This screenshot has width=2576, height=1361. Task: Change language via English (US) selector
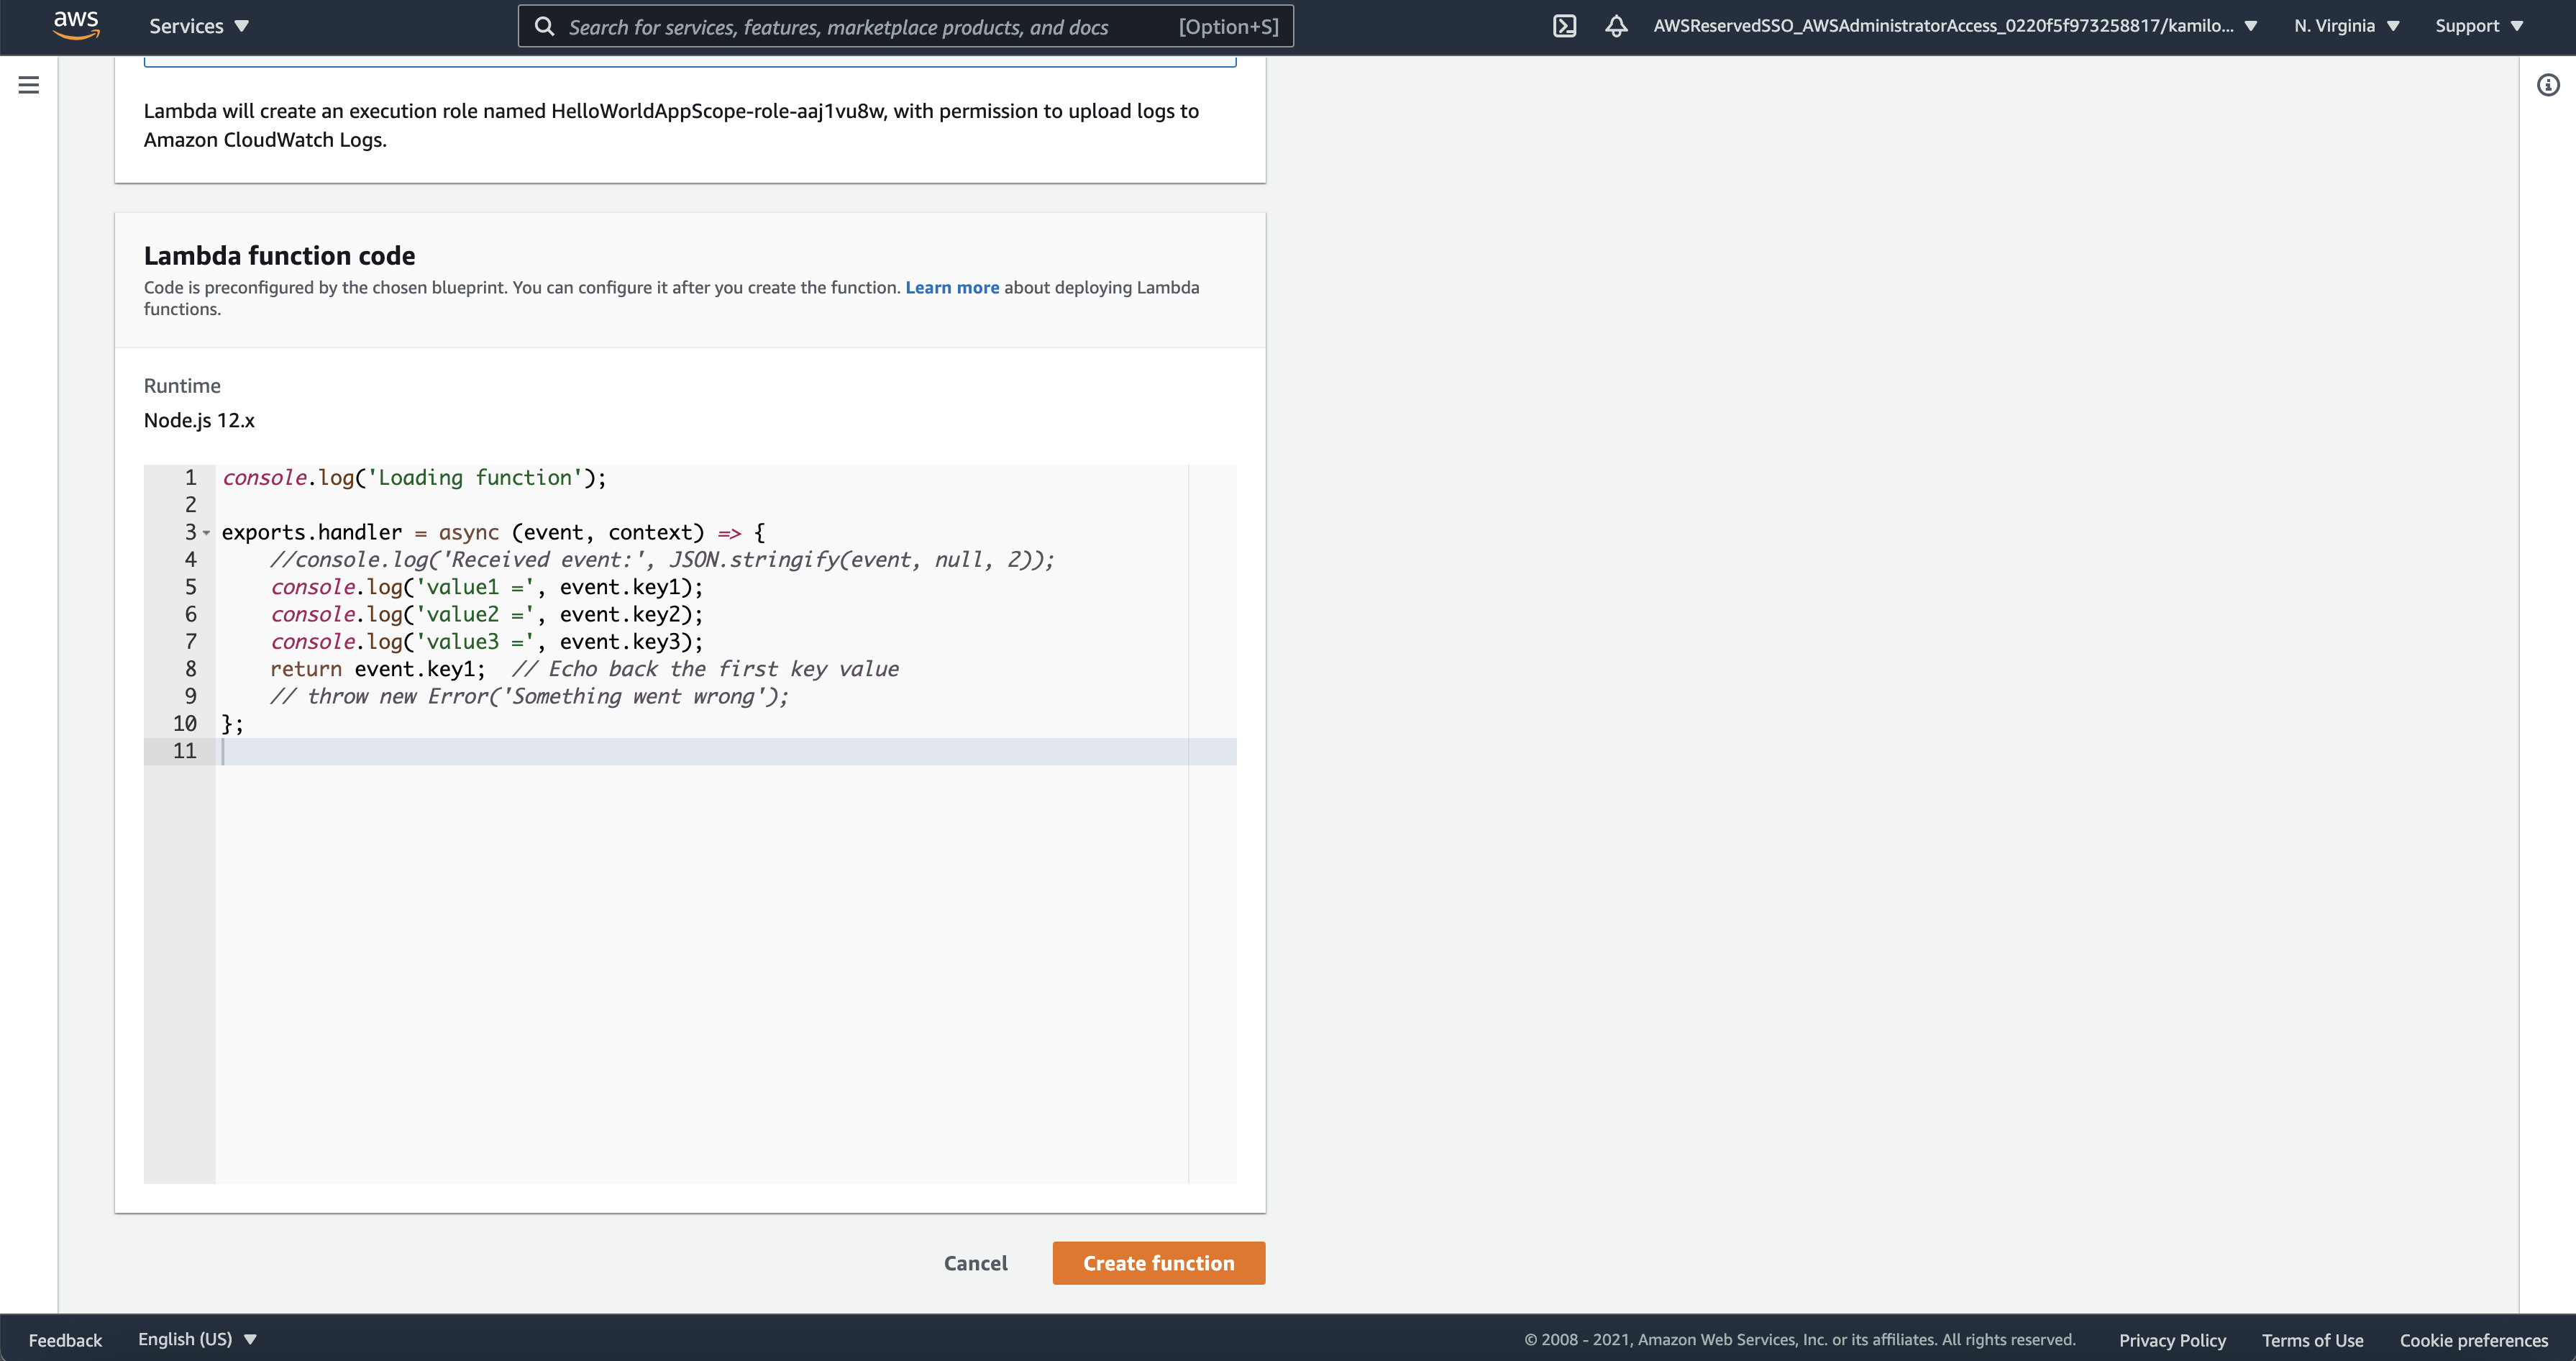[x=197, y=1339]
